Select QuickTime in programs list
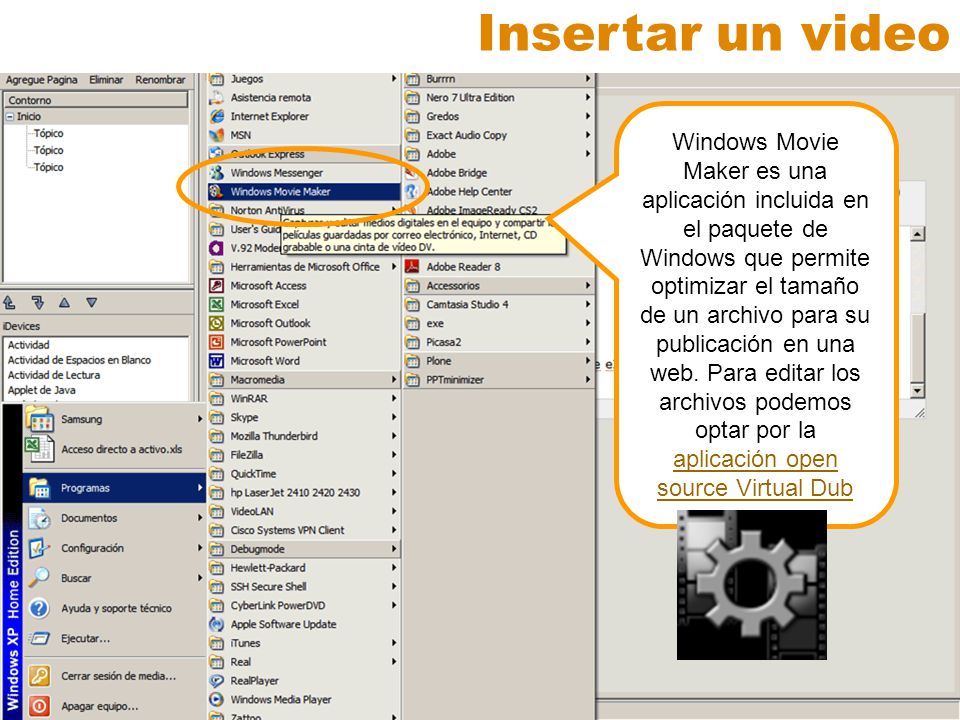 [304, 474]
